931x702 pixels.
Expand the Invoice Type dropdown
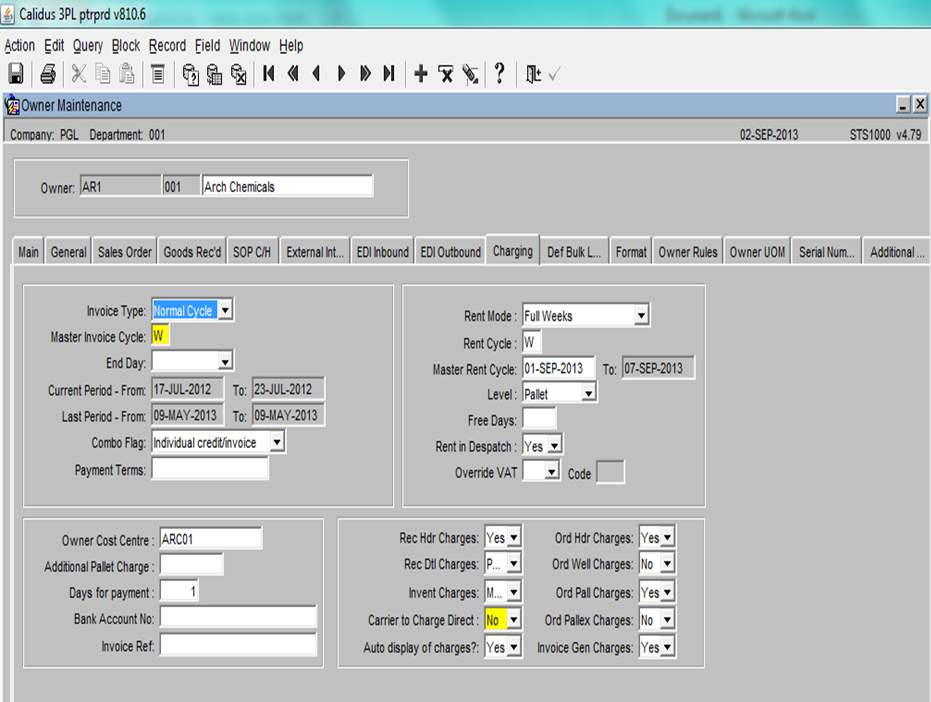coord(225,310)
